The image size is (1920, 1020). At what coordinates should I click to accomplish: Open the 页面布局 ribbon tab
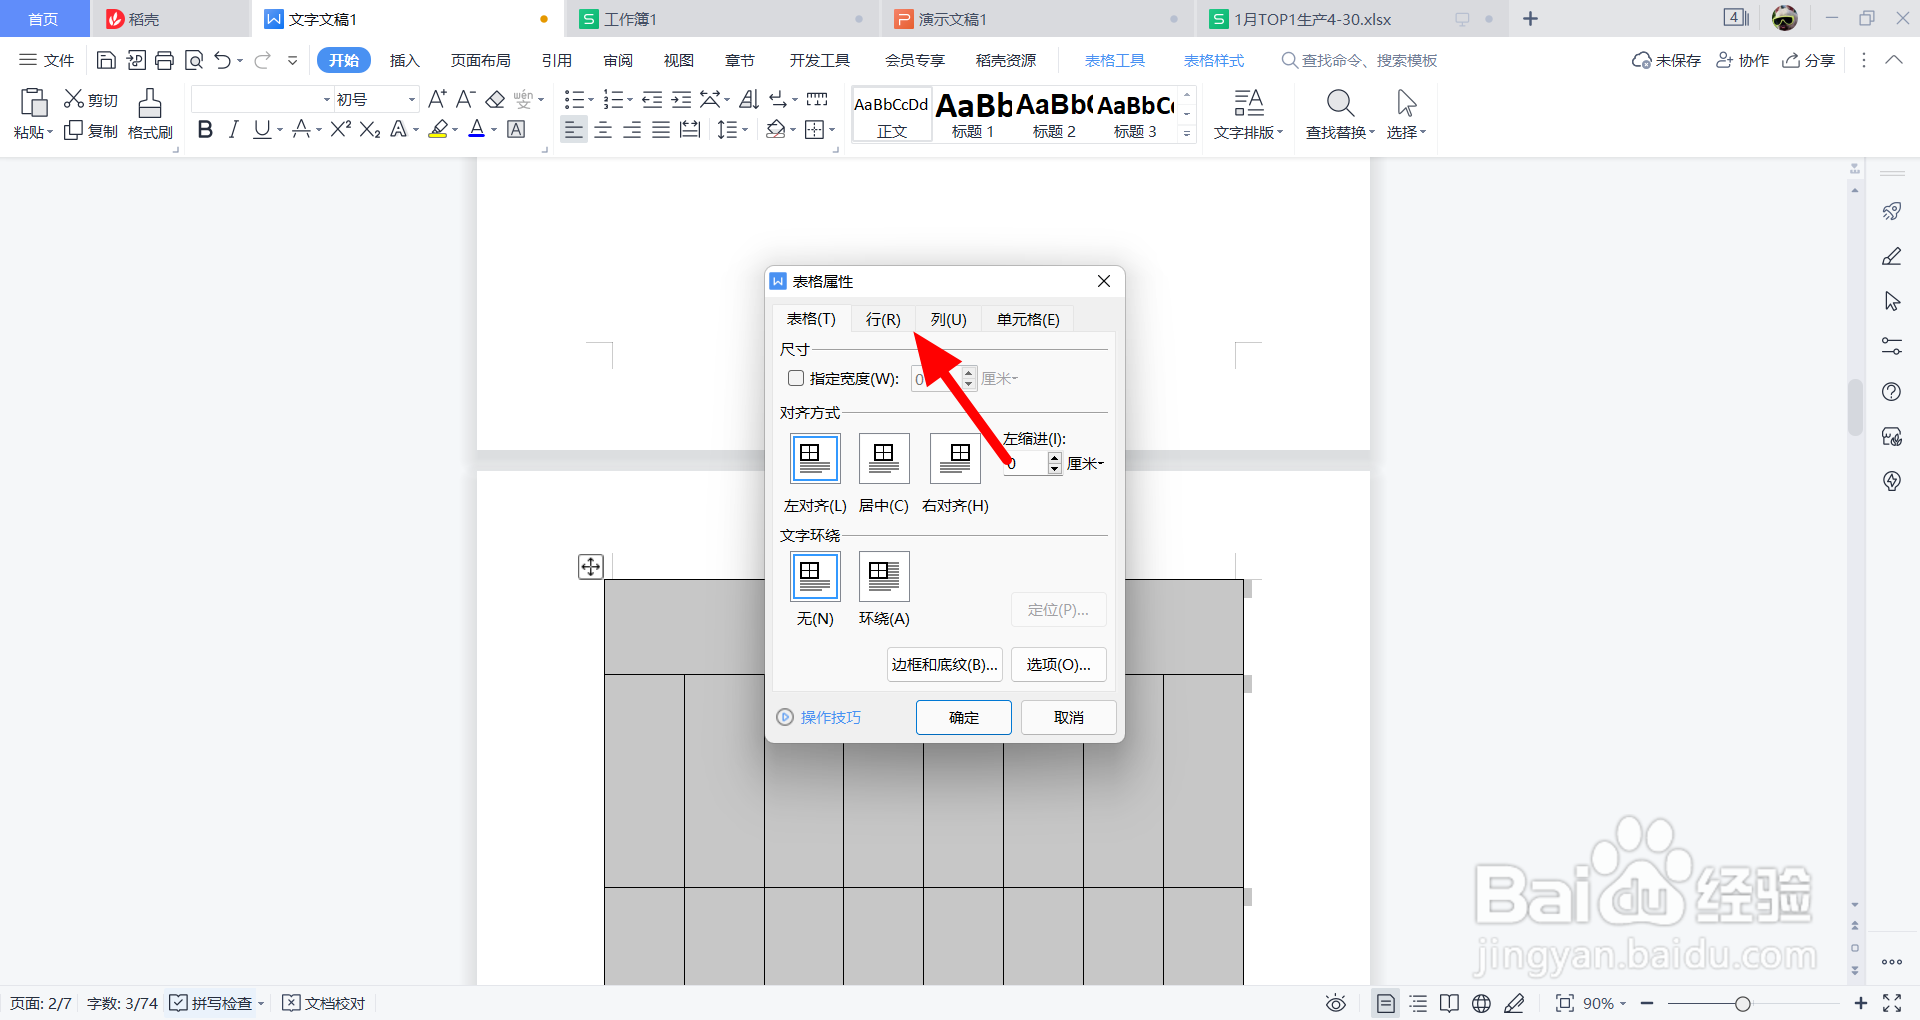pos(480,61)
